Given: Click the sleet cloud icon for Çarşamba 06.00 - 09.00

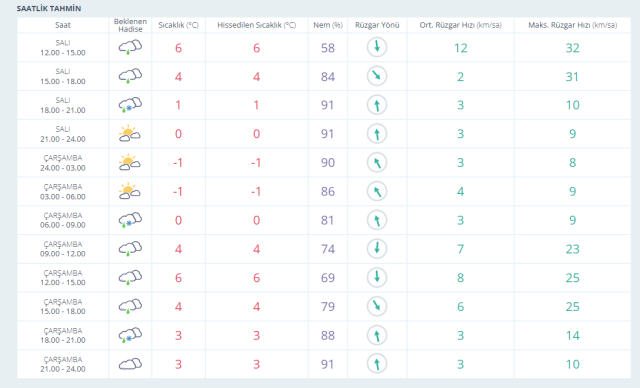Looking at the screenshot, I should point(130,220).
